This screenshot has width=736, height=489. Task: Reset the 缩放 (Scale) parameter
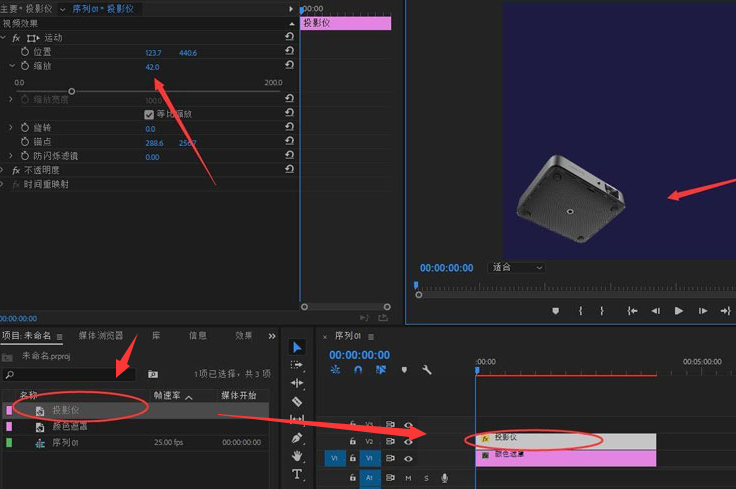point(289,66)
